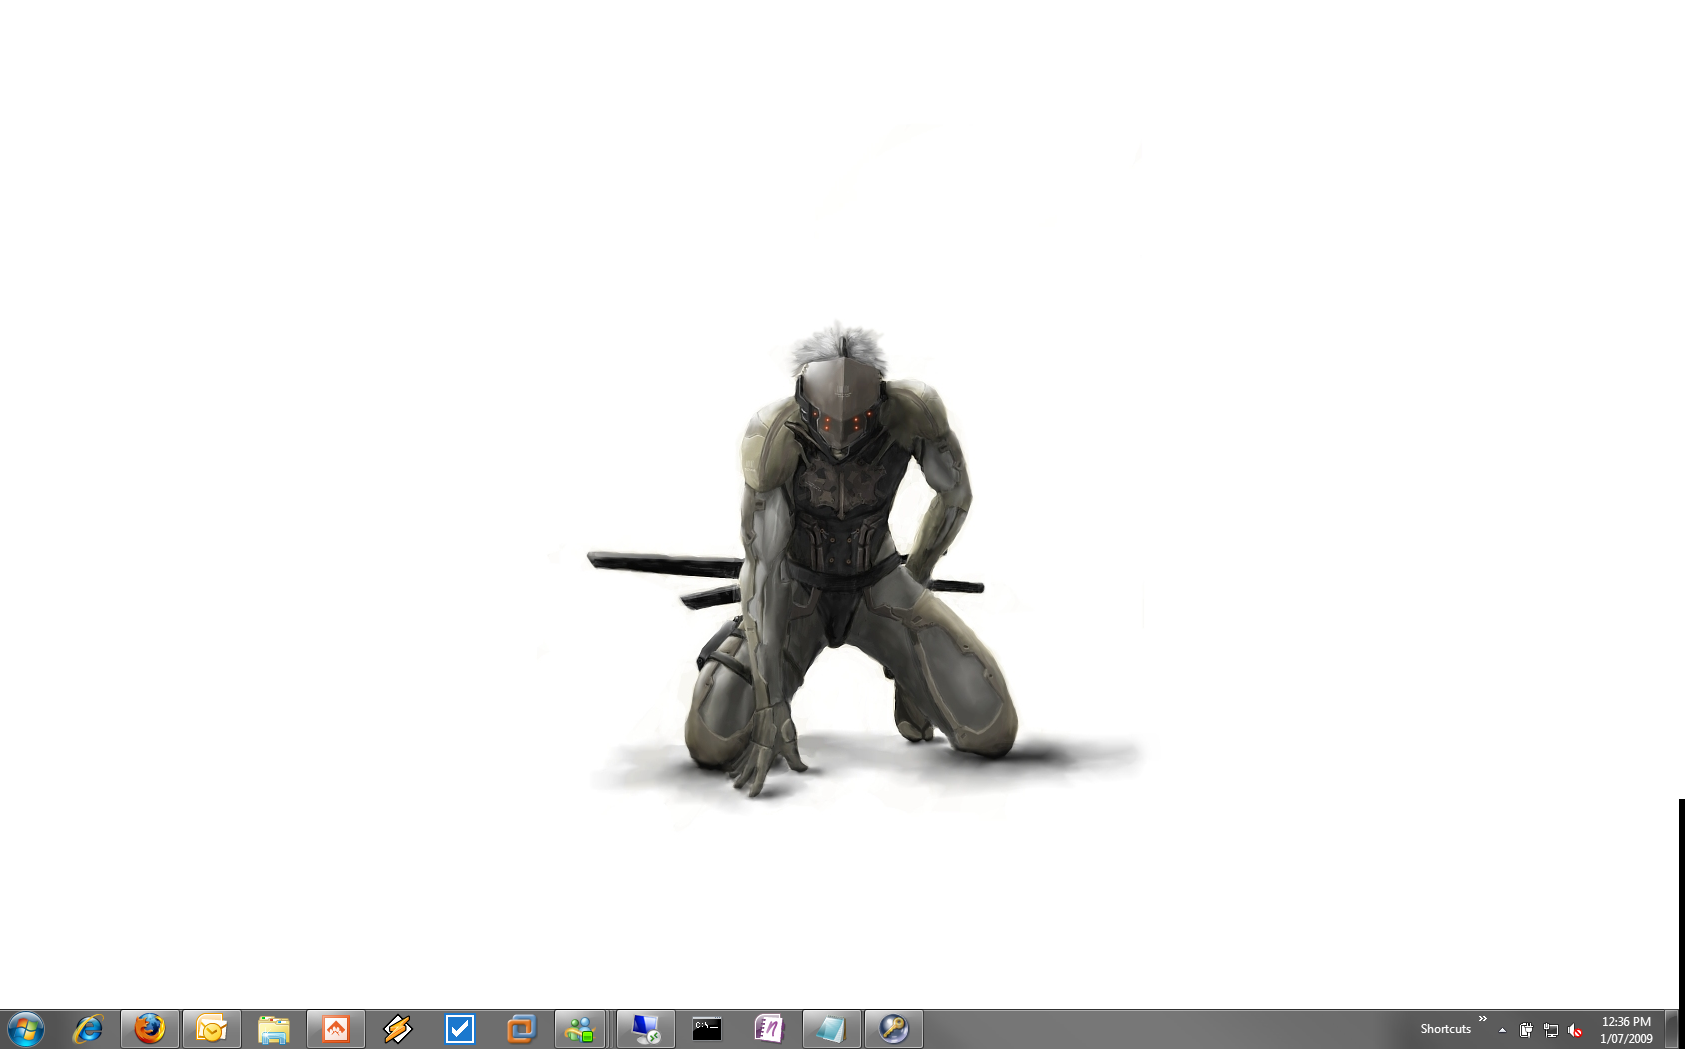Launch Internet Explorer from the taskbar
The height and width of the screenshot is (1049, 1685).
click(x=88, y=1029)
